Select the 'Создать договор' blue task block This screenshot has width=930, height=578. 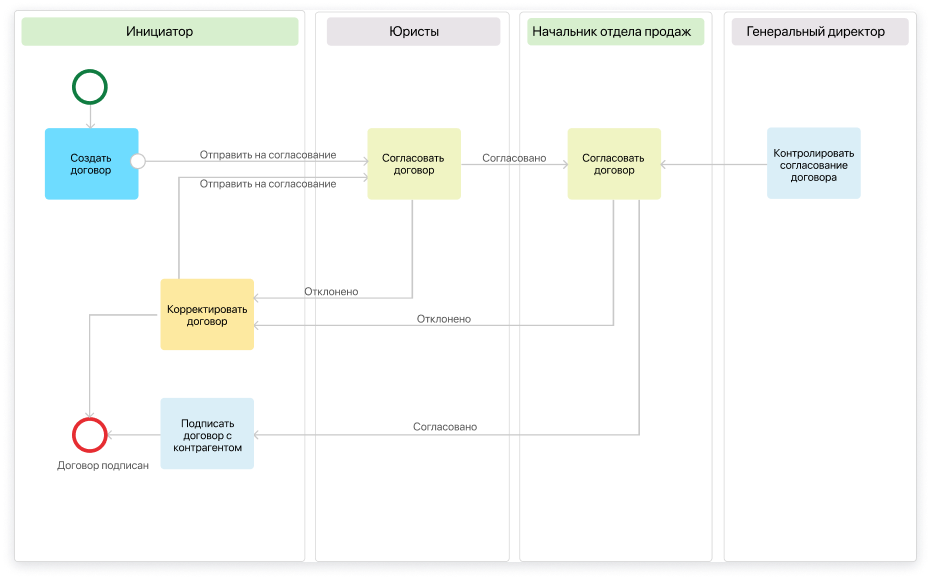pos(91,164)
